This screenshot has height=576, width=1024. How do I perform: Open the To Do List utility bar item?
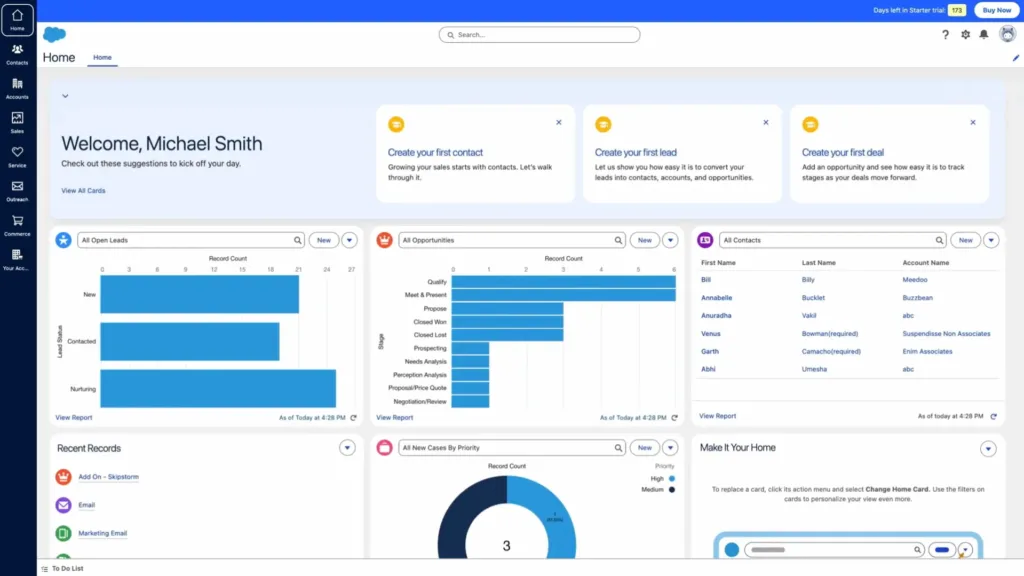[62, 568]
